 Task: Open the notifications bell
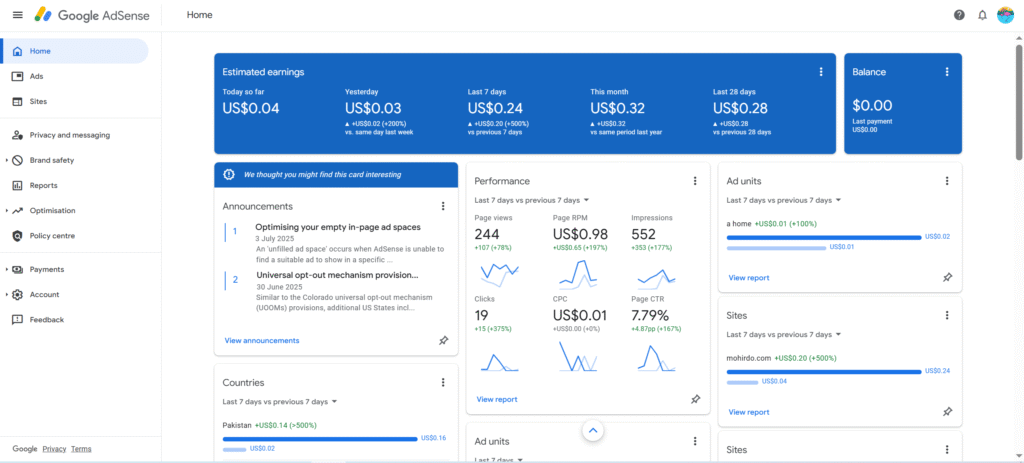click(982, 15)
